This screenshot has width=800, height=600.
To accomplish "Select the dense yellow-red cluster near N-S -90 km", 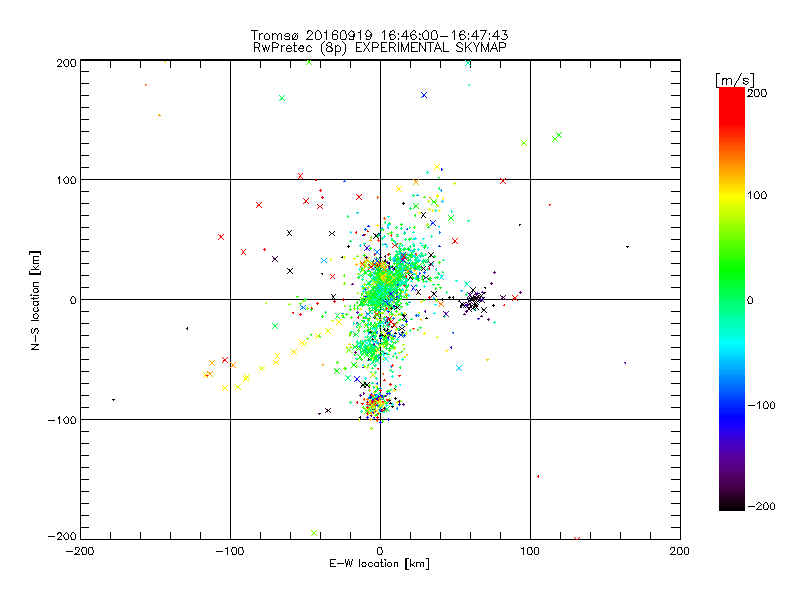I will tap(377, 405).
